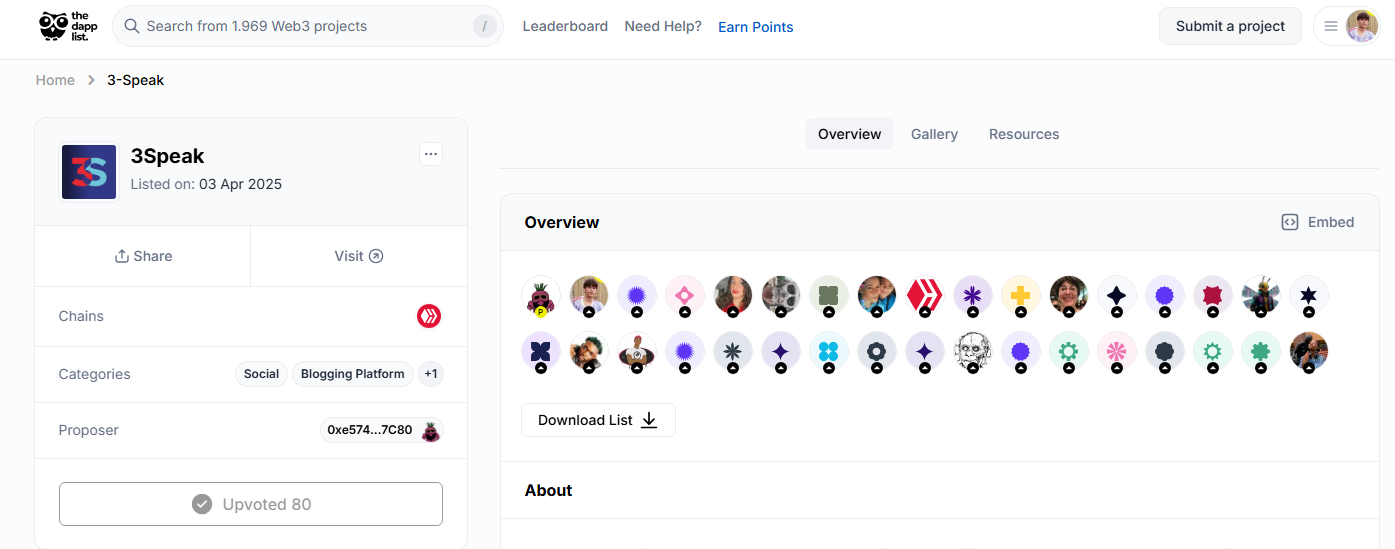Open the hamburger profile menu
This screenshot has width=1395, height=549.
(1331, 26)
